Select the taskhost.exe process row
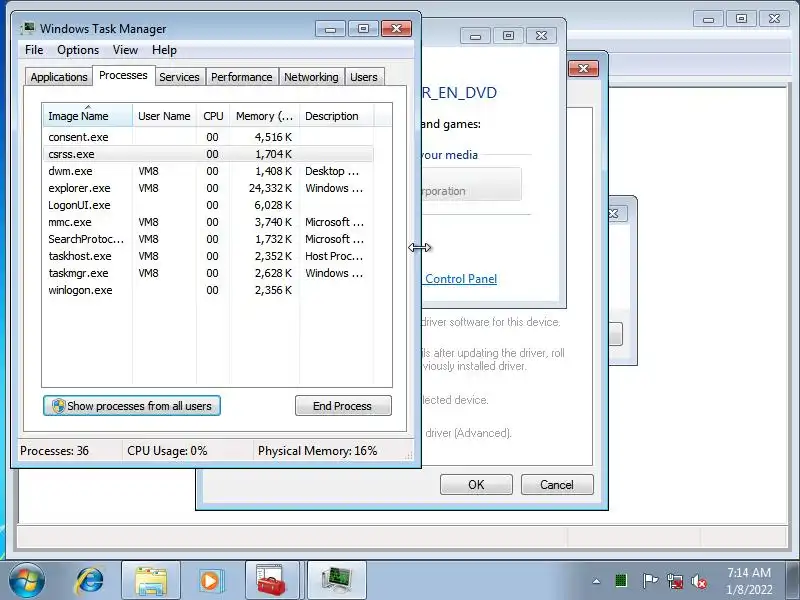The width and height of the screenshot is (800, 600). [x=208, y=256]
